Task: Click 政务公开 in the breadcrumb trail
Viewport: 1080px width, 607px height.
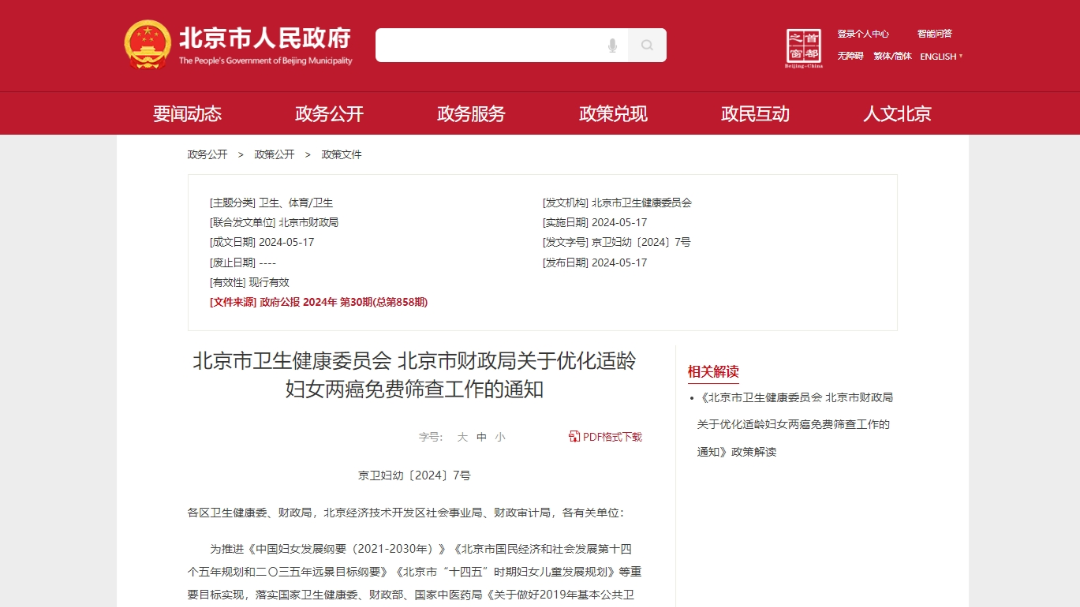Action: pyautogui.click(x=207, y=154)
